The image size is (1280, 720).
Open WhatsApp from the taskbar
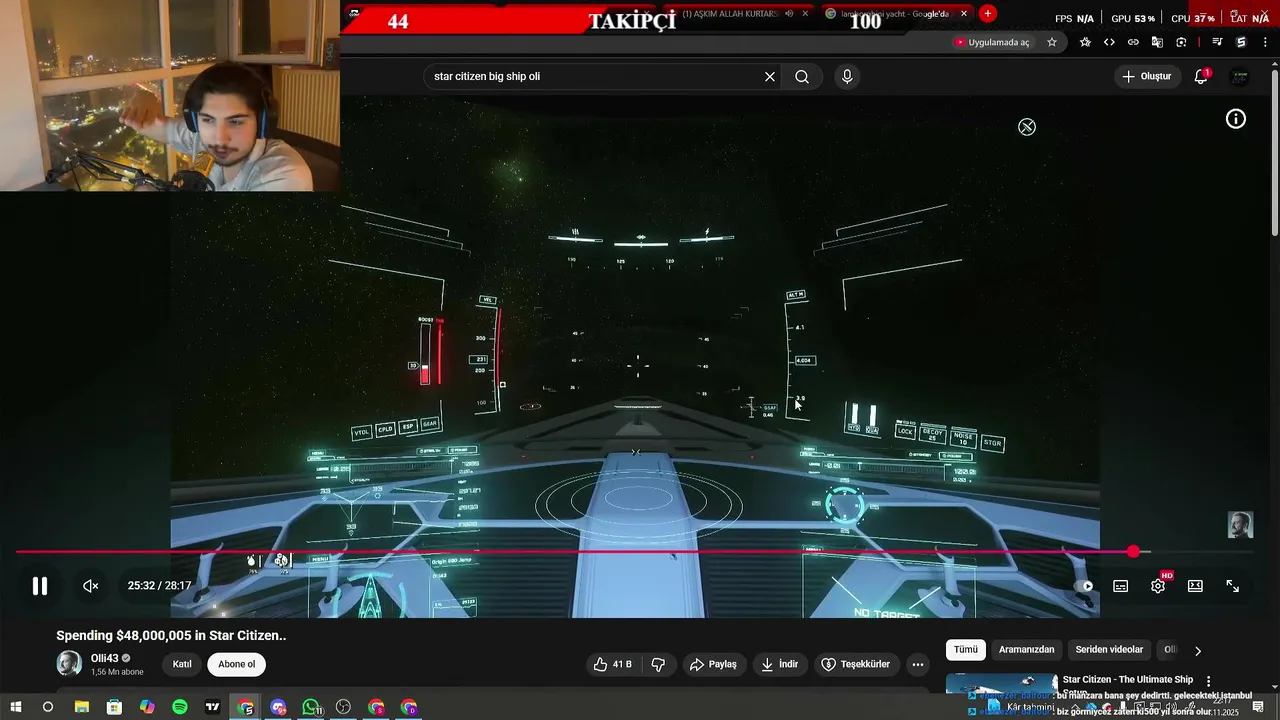click(311, 708)
